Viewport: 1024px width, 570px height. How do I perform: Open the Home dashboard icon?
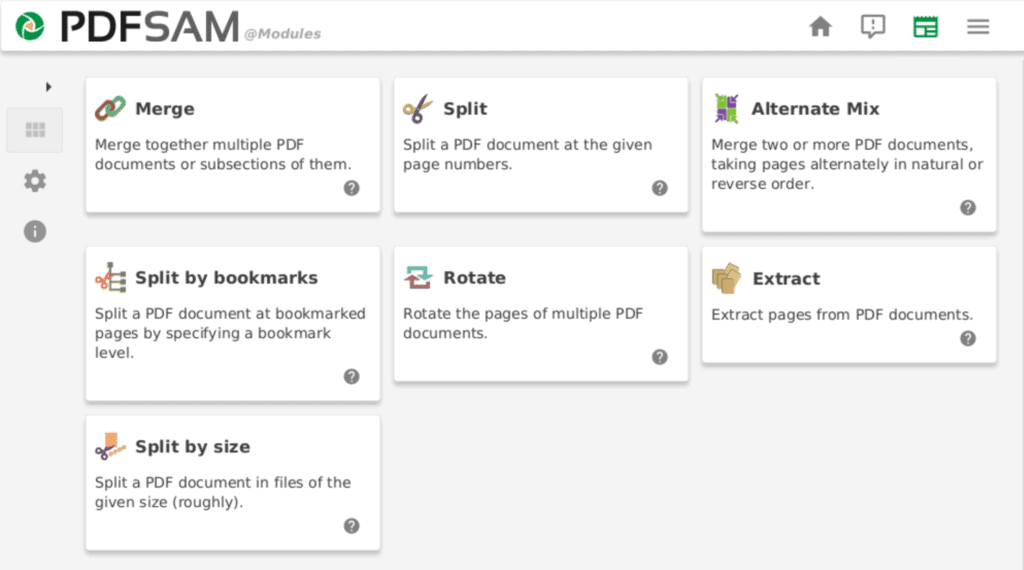[820, 27]
